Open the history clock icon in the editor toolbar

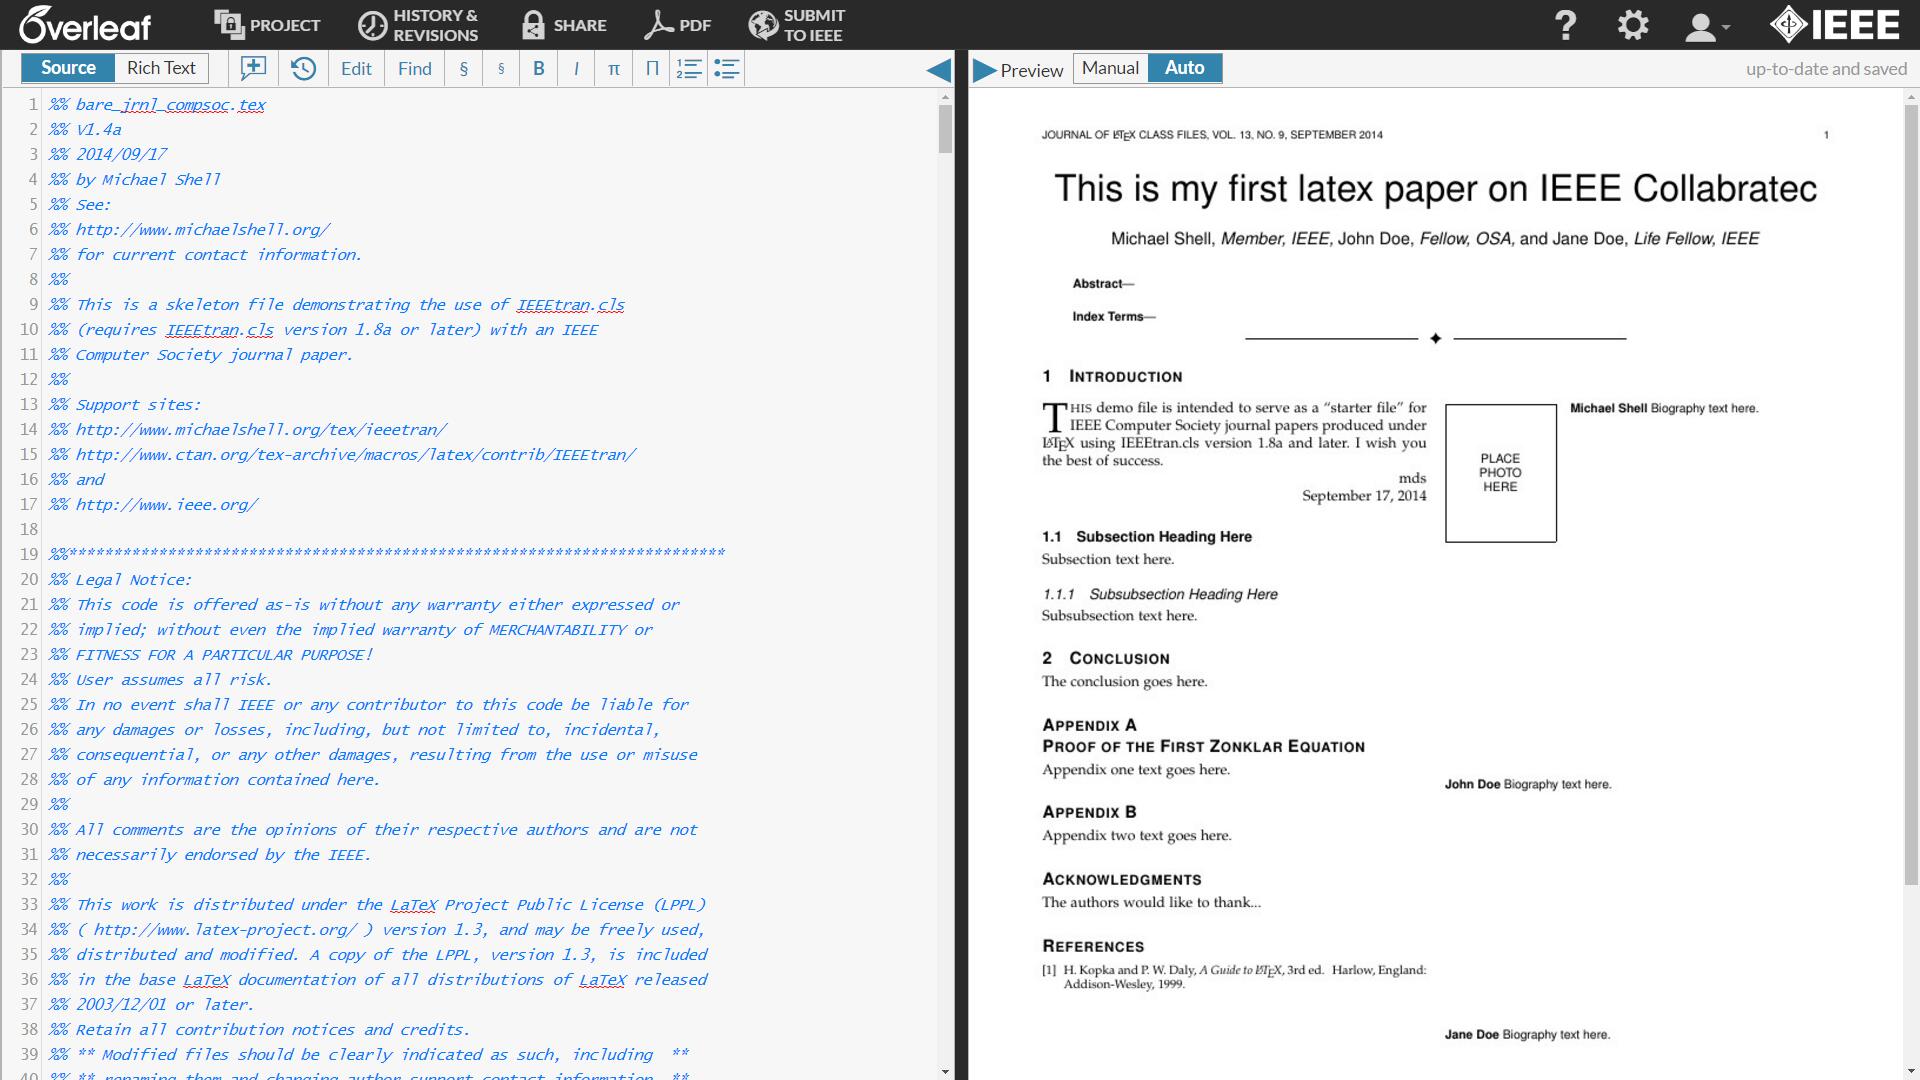point(303,68)
